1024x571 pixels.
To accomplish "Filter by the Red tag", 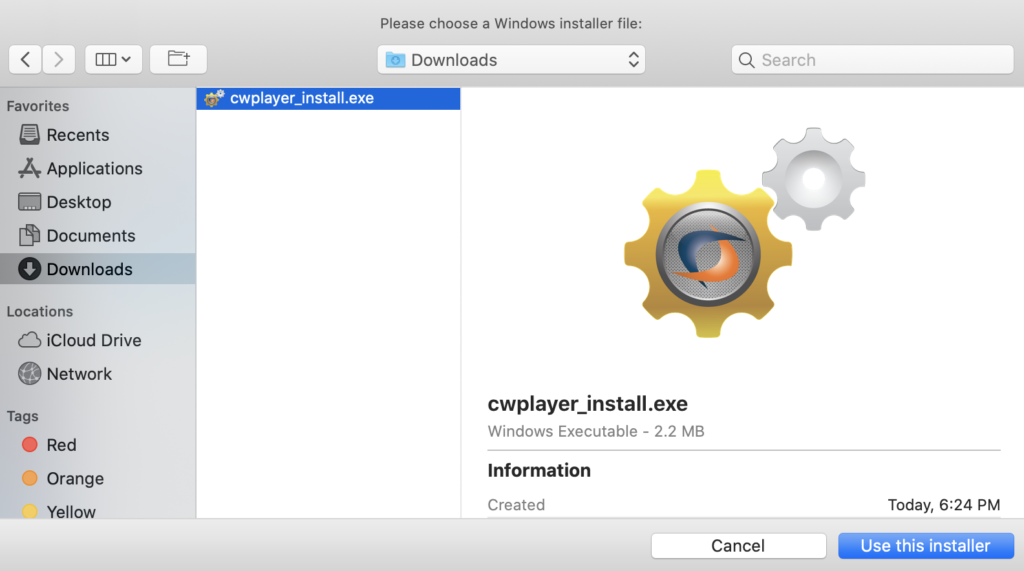I will 61,445.
